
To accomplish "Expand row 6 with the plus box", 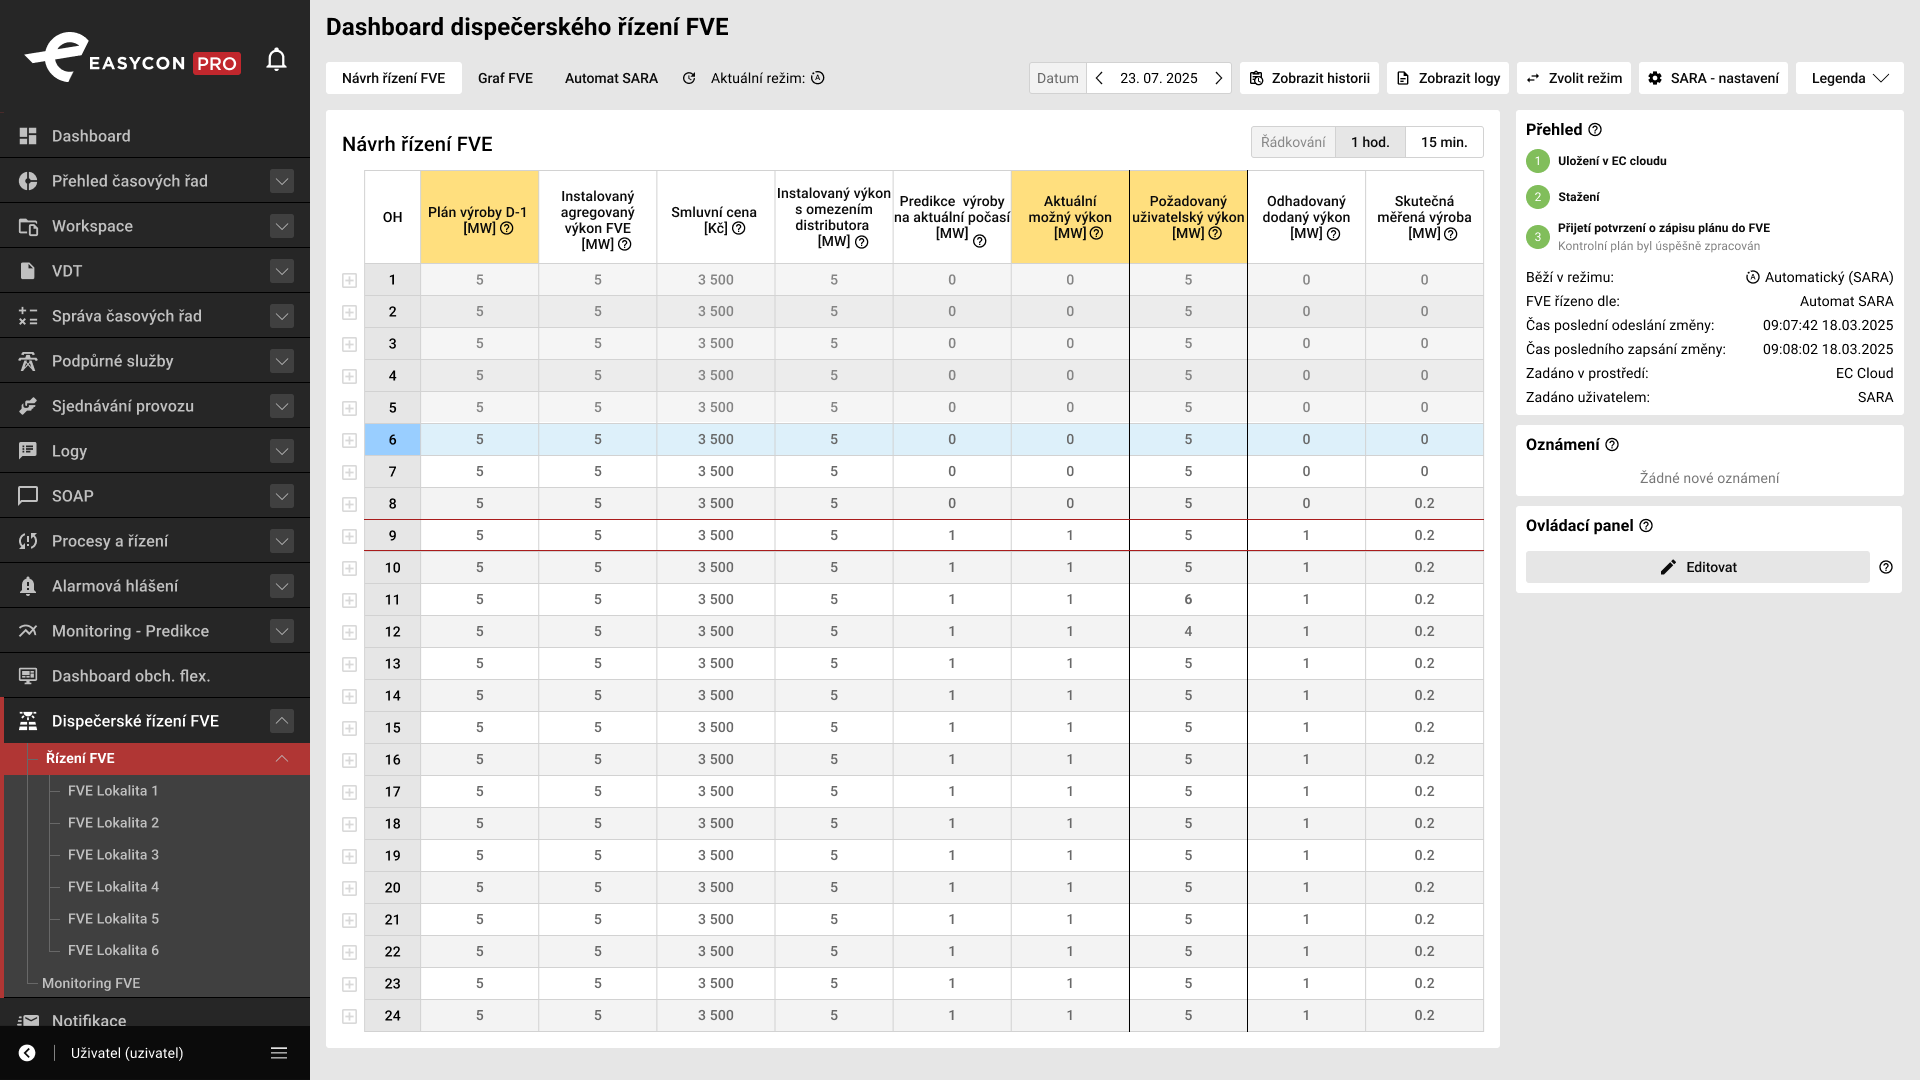I will tap(349, 440).
